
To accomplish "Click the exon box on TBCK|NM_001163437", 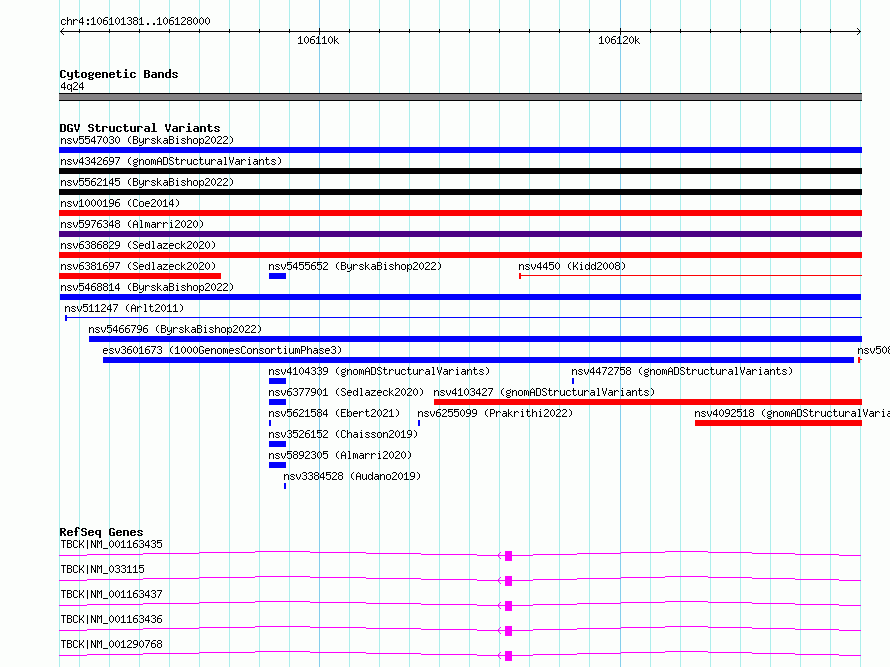I will coord(509,606).
